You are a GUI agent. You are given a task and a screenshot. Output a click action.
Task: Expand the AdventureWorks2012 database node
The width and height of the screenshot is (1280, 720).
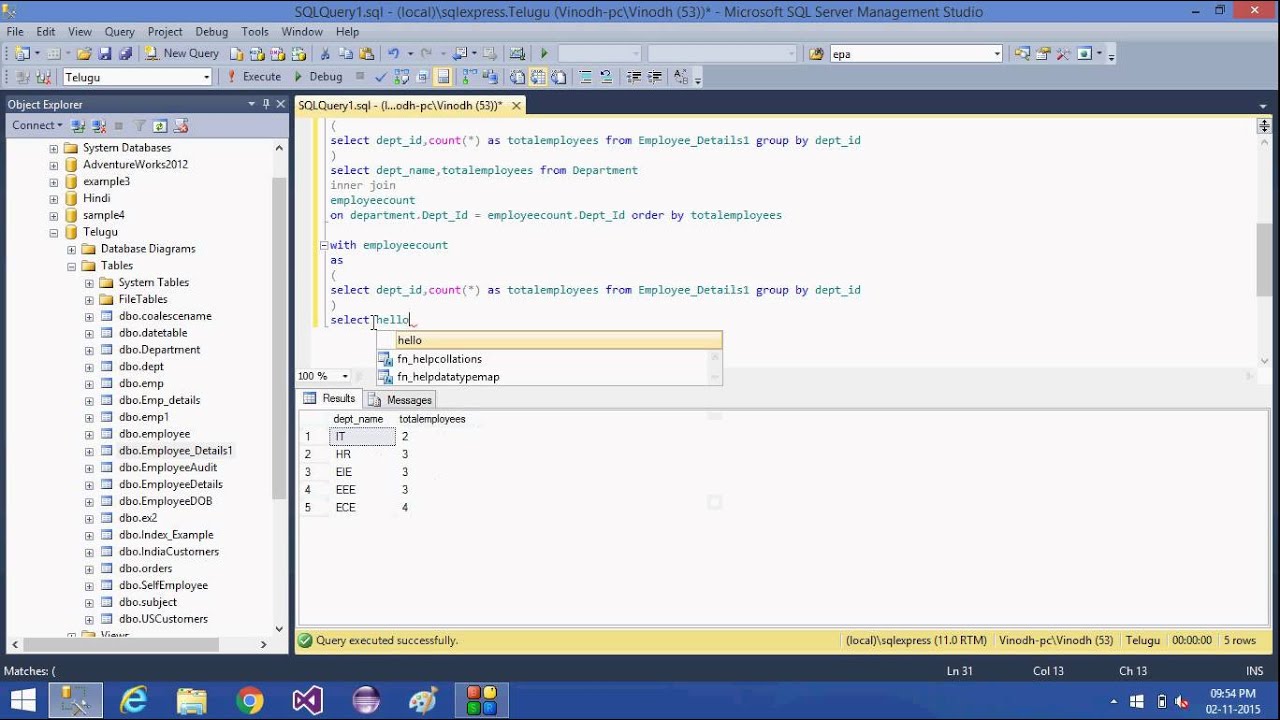click(x=54, y=165)
